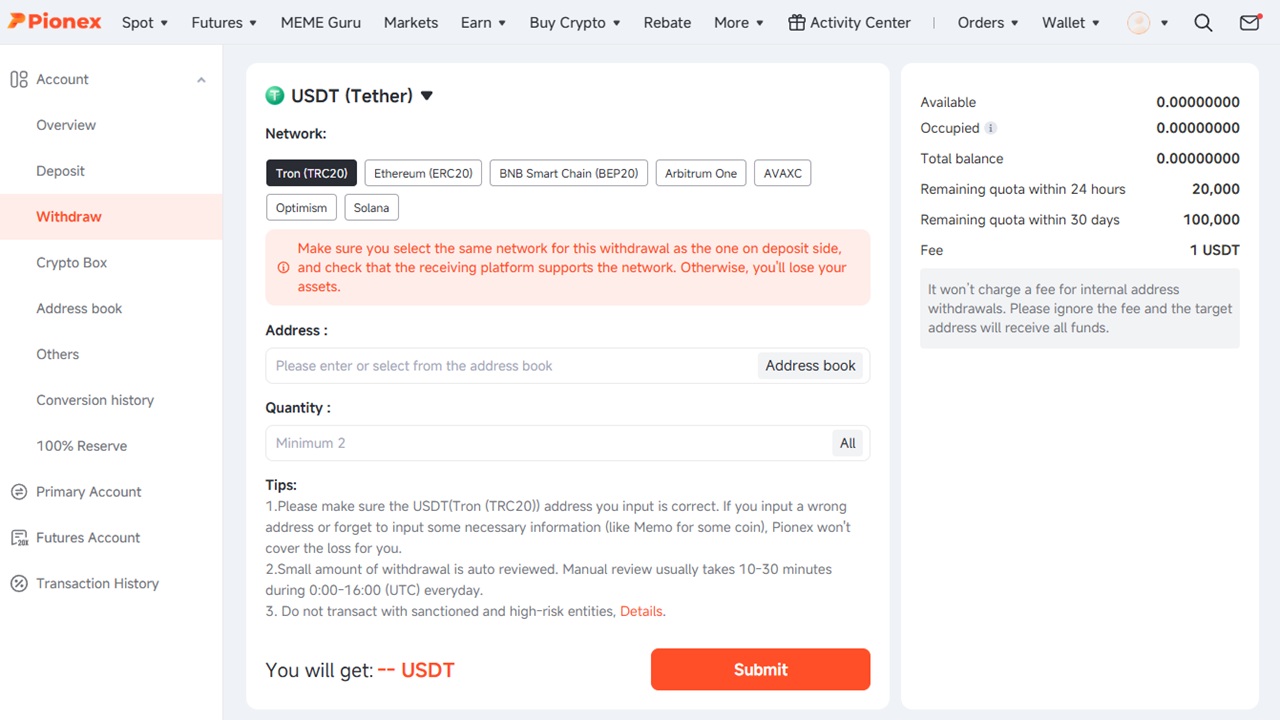Click the Futures Account sidebar icon
The width and height of the screenshot is (1280, 720).
(19, 538)
